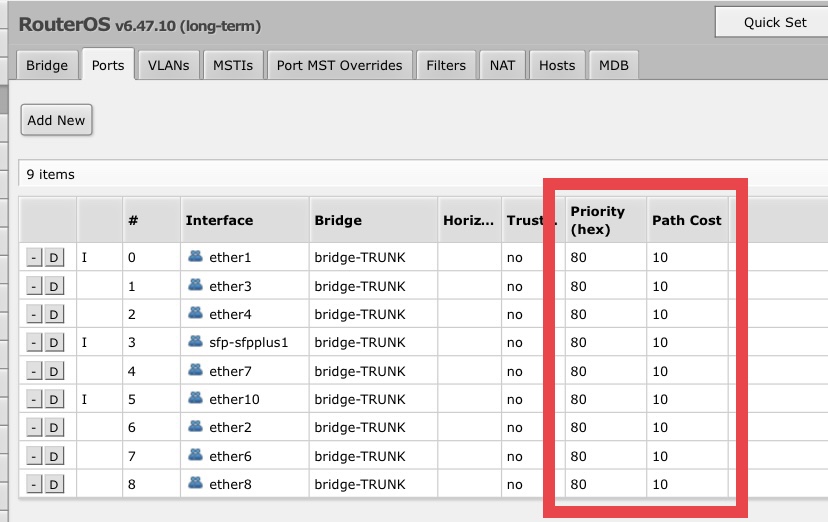Image resolution: width=828 pixels, height=522 pixels.
Task: Click path cost 10 for ether7
Action: [660, 371]
